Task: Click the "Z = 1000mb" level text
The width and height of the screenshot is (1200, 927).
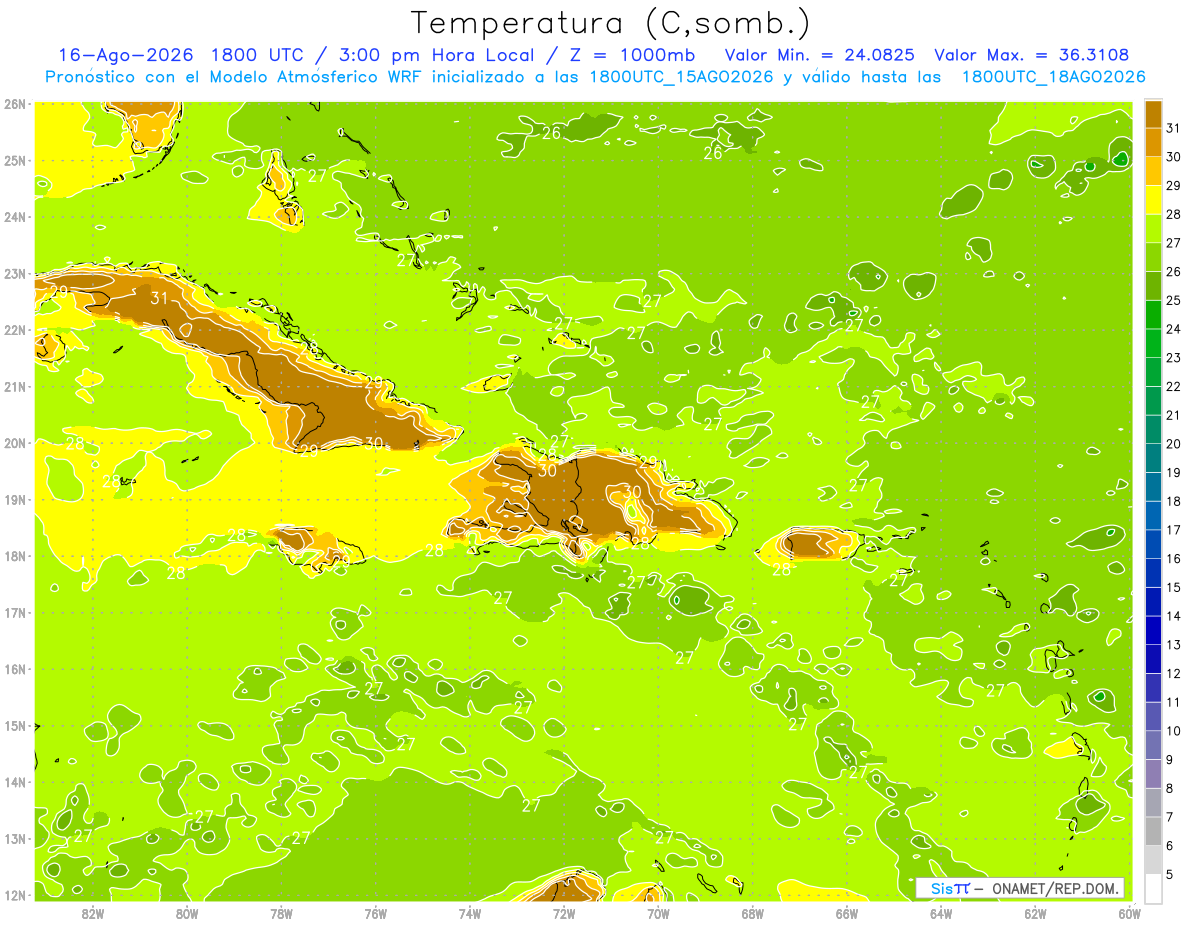Action: (632, 55)
